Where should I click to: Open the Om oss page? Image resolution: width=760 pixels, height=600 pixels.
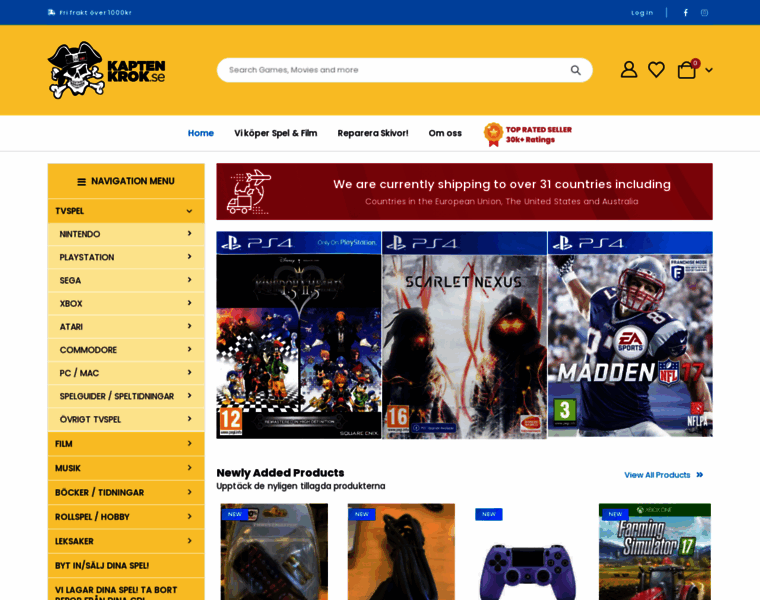pyautogui.click(x=445, y=133)
